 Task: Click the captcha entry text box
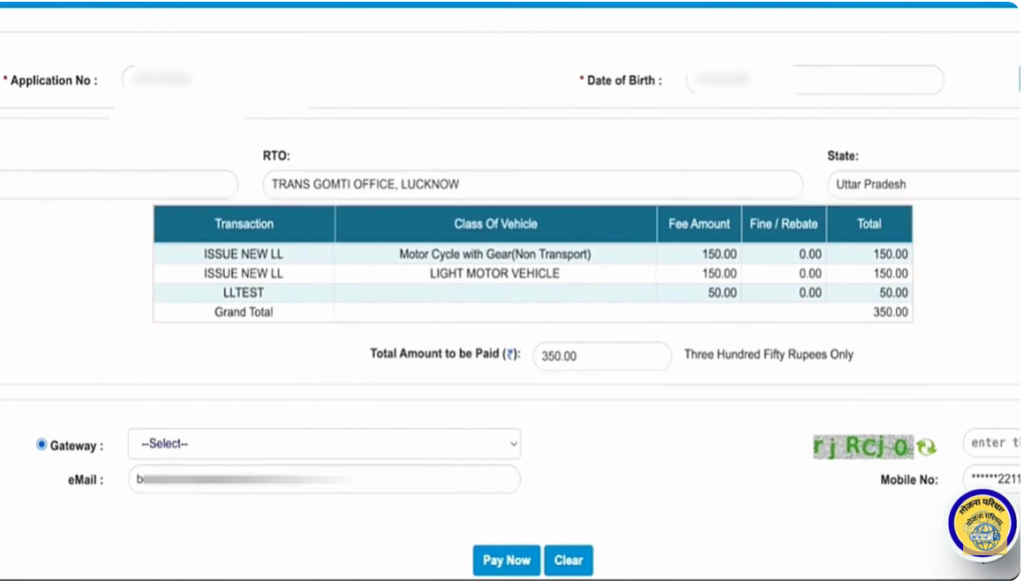992,443
